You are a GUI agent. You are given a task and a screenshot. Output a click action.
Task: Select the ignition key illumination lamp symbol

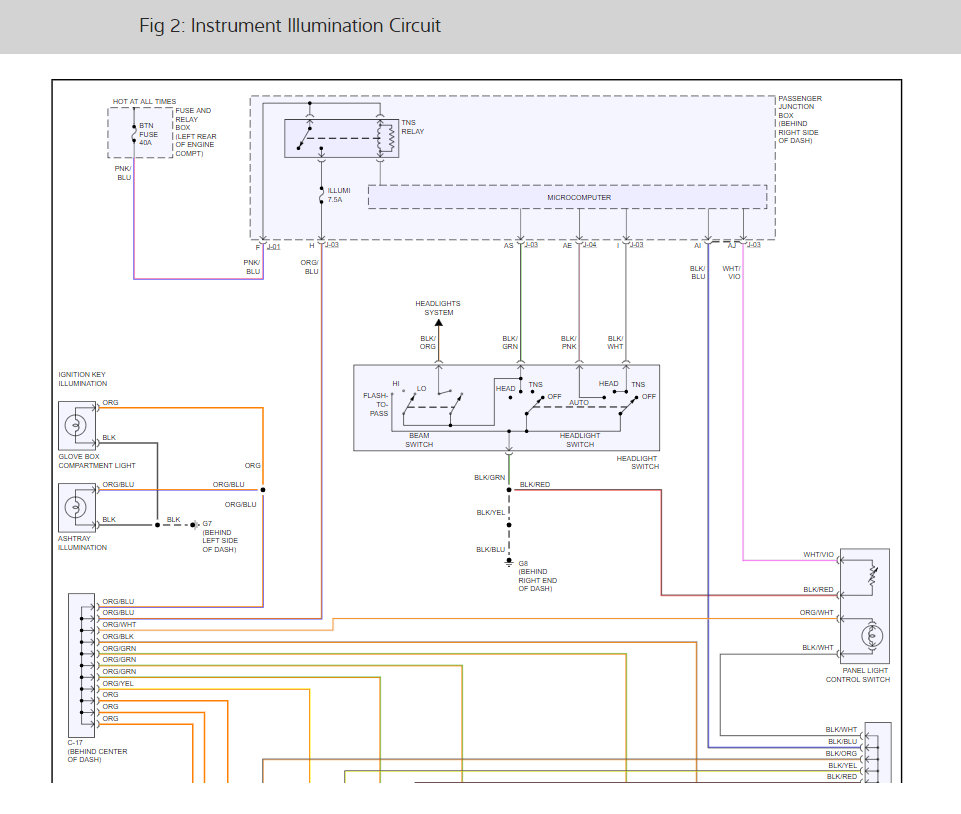click(74, 424)
